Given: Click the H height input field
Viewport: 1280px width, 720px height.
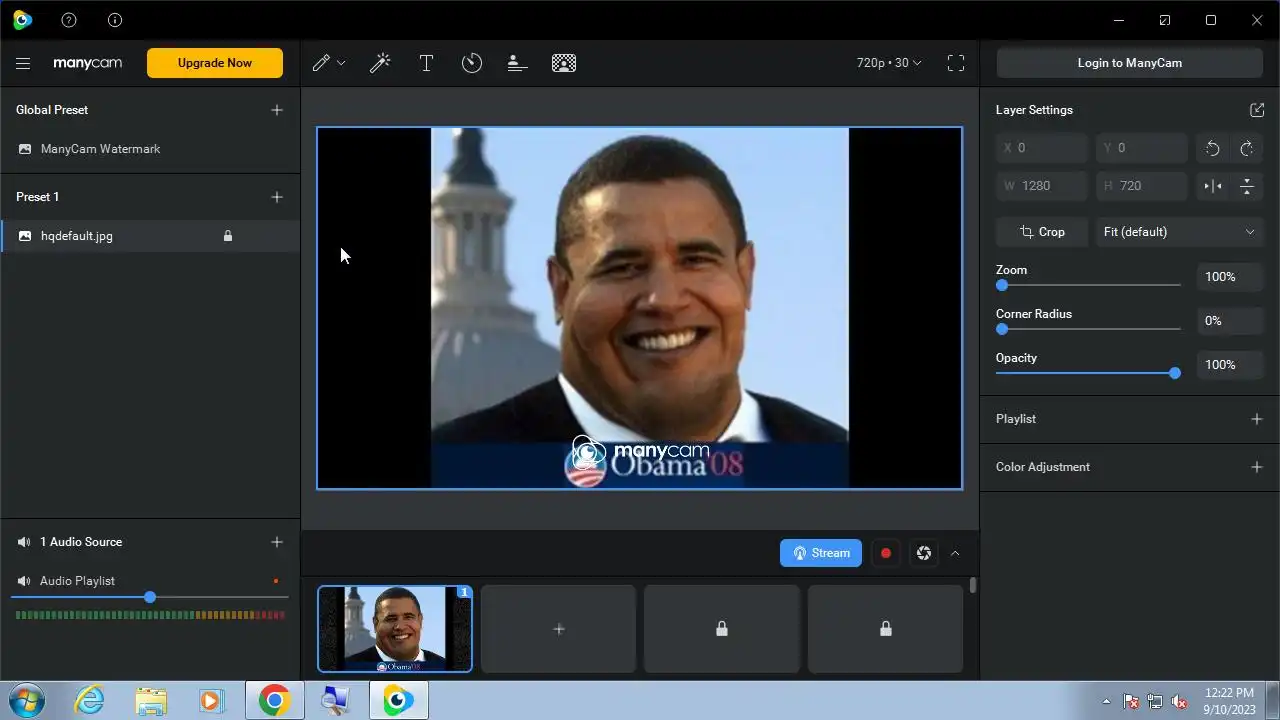Looking at the screenshot, I should [x=1142, y=186].
